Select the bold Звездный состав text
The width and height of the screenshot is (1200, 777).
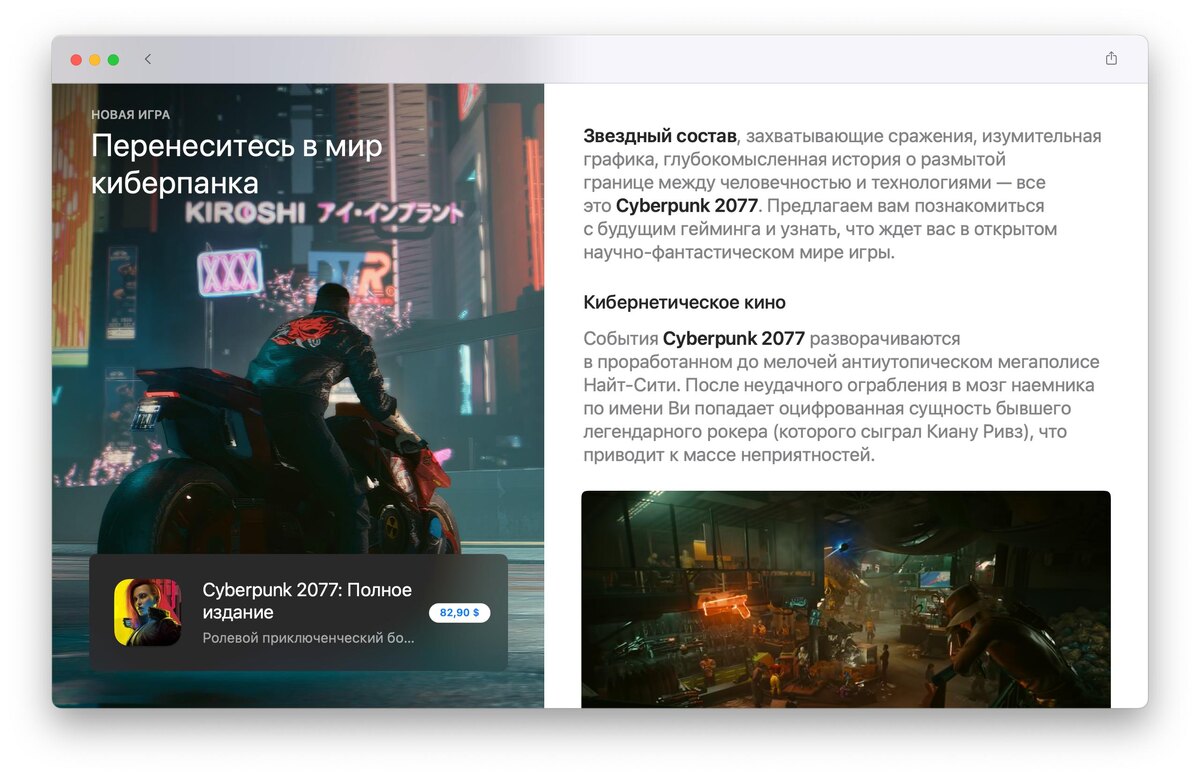660,136
